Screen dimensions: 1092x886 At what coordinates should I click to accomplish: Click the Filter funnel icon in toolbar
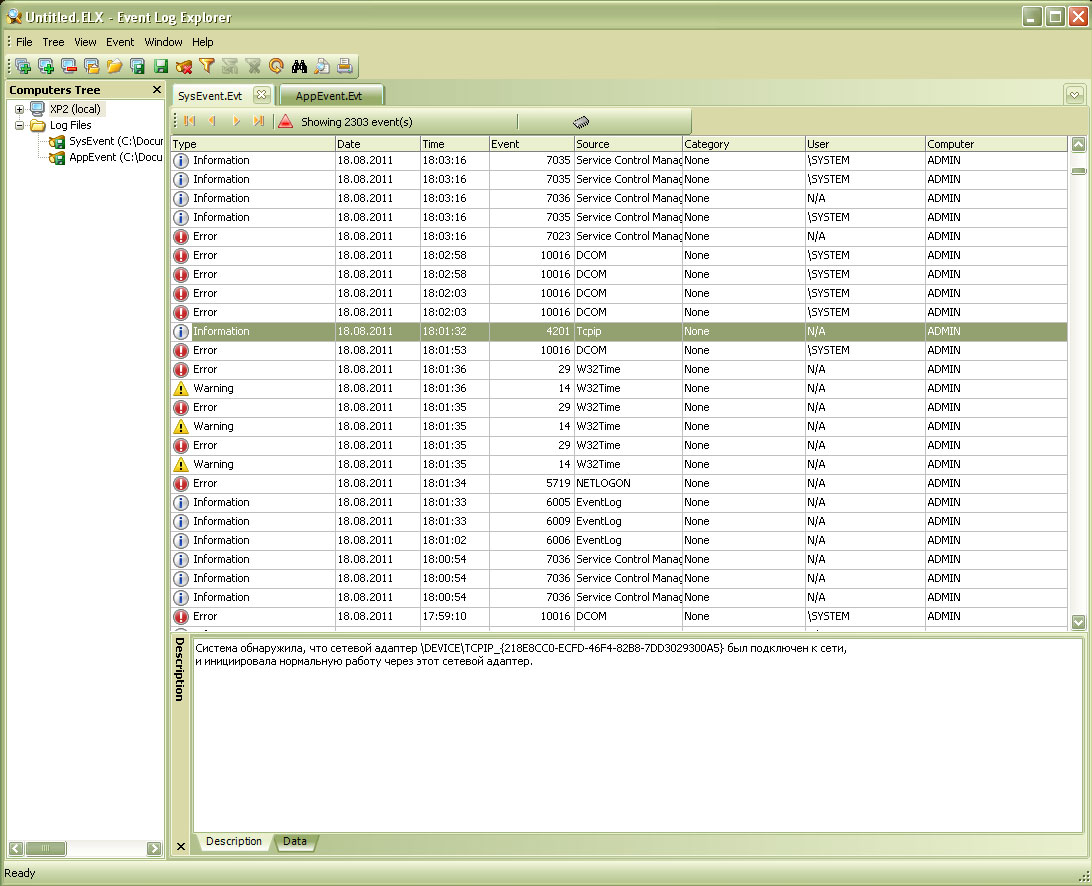click(207, 67)
